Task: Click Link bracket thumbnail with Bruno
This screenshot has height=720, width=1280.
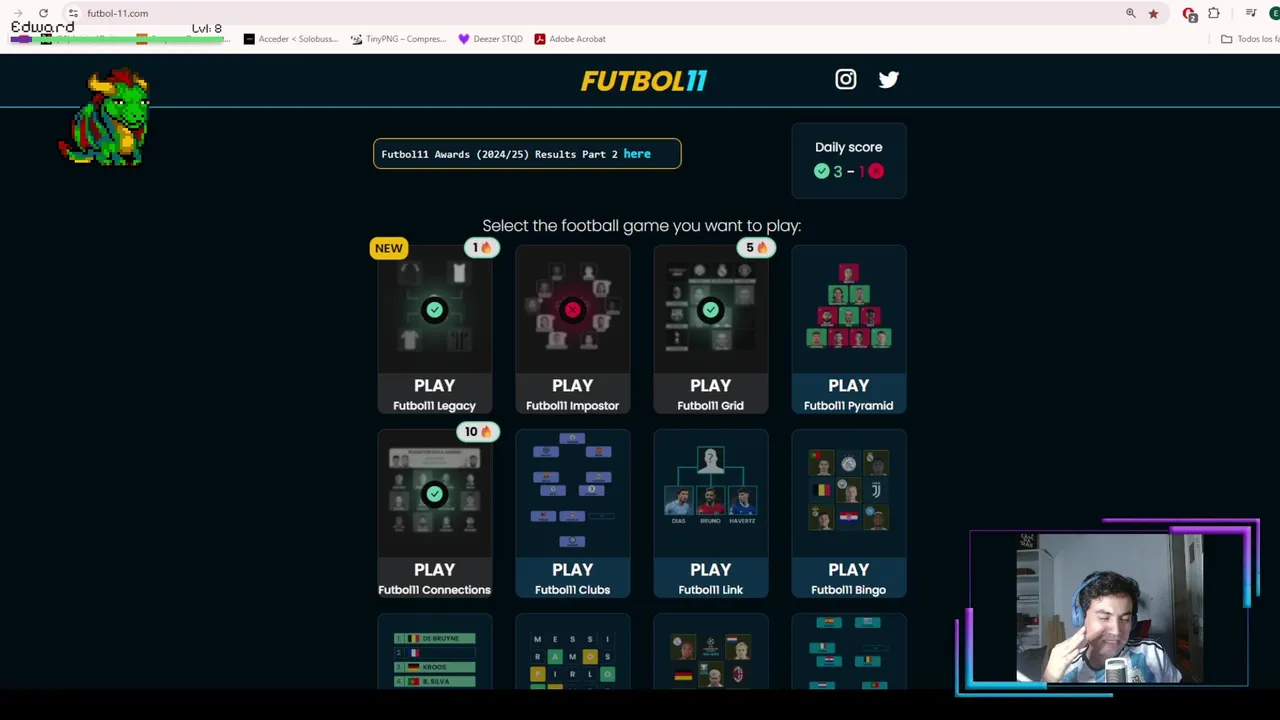Action: pyautogui.click(x=710, y=487)
